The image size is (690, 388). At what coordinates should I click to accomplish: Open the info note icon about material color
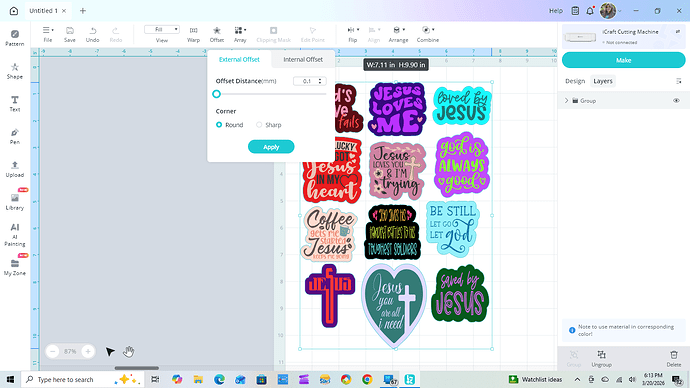(572, 330)
